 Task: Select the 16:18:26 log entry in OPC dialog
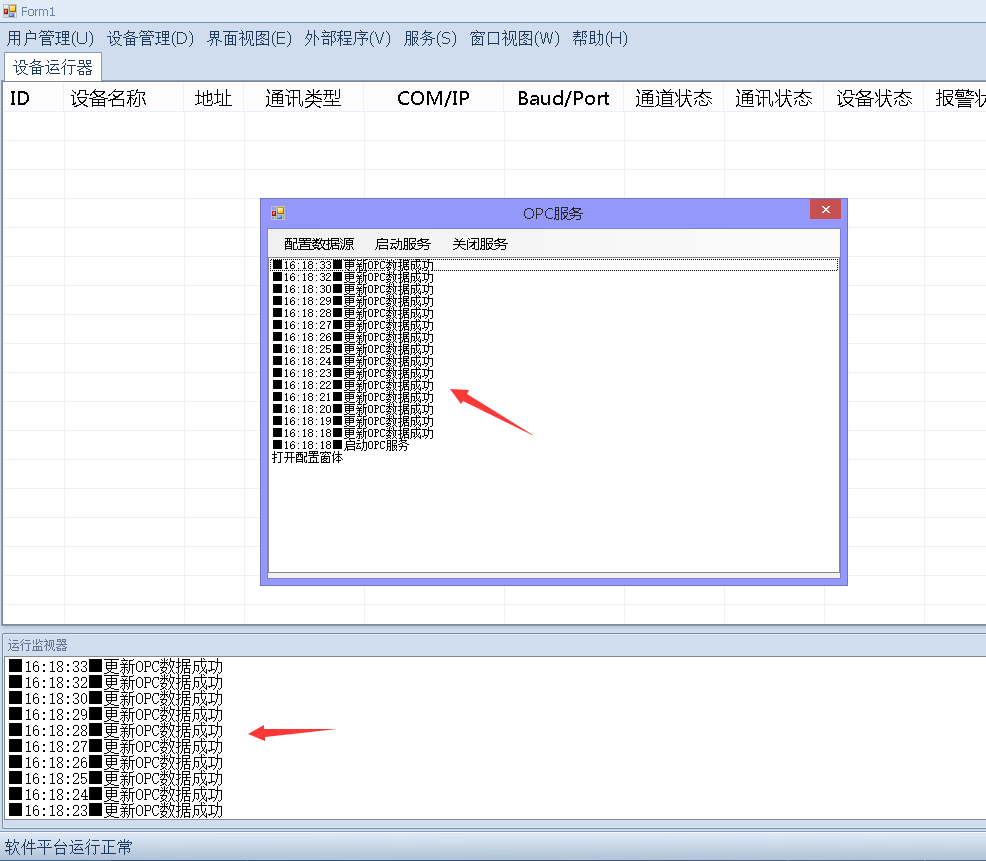tap(554, 337)
